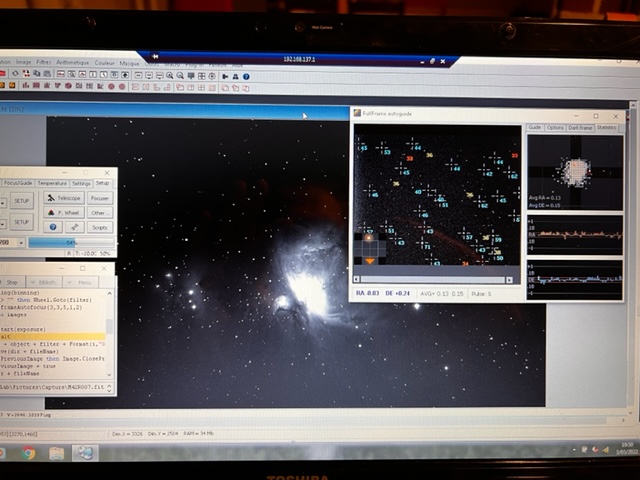Click the highlighted yellow script line
Screen dimensions: 640x480
(52, 336)
